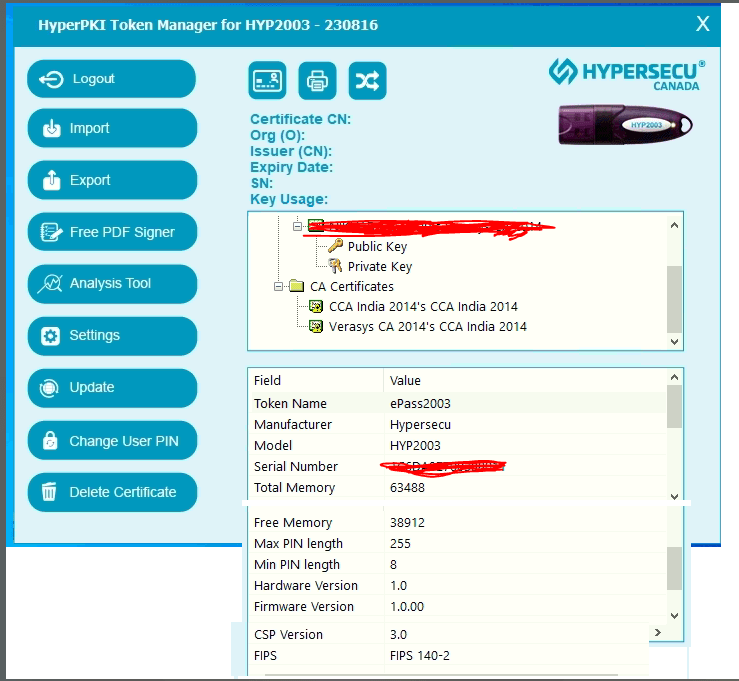Click scroll-down arrow beside Total Memory row
Viewport: 739px width, 681px height.
674,497
